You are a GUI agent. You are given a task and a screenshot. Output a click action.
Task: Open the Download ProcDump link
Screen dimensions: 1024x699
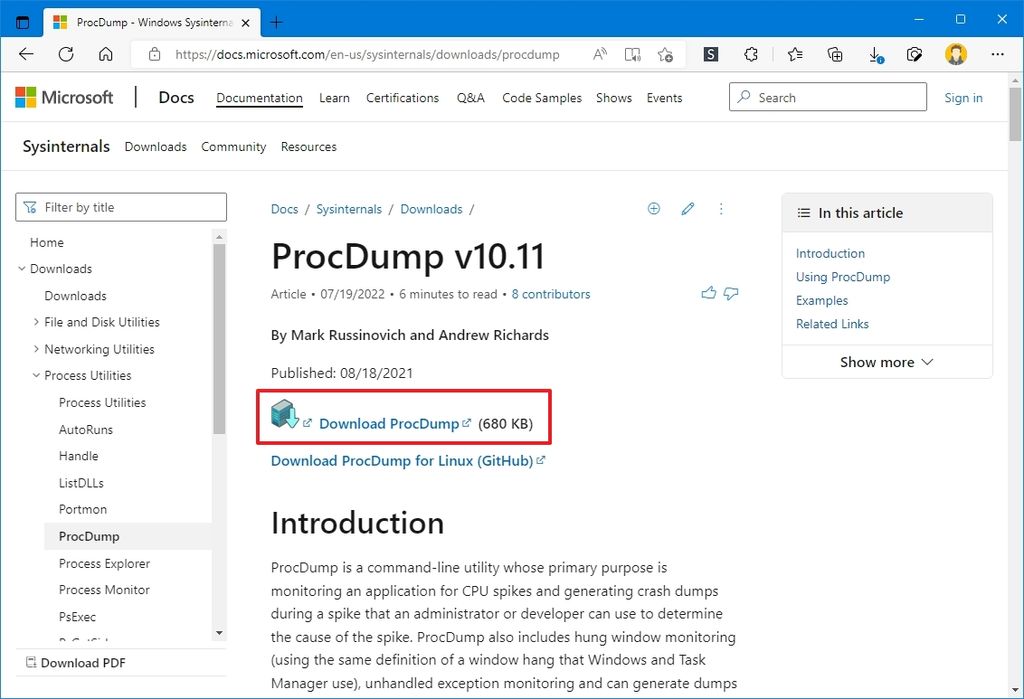390,423
